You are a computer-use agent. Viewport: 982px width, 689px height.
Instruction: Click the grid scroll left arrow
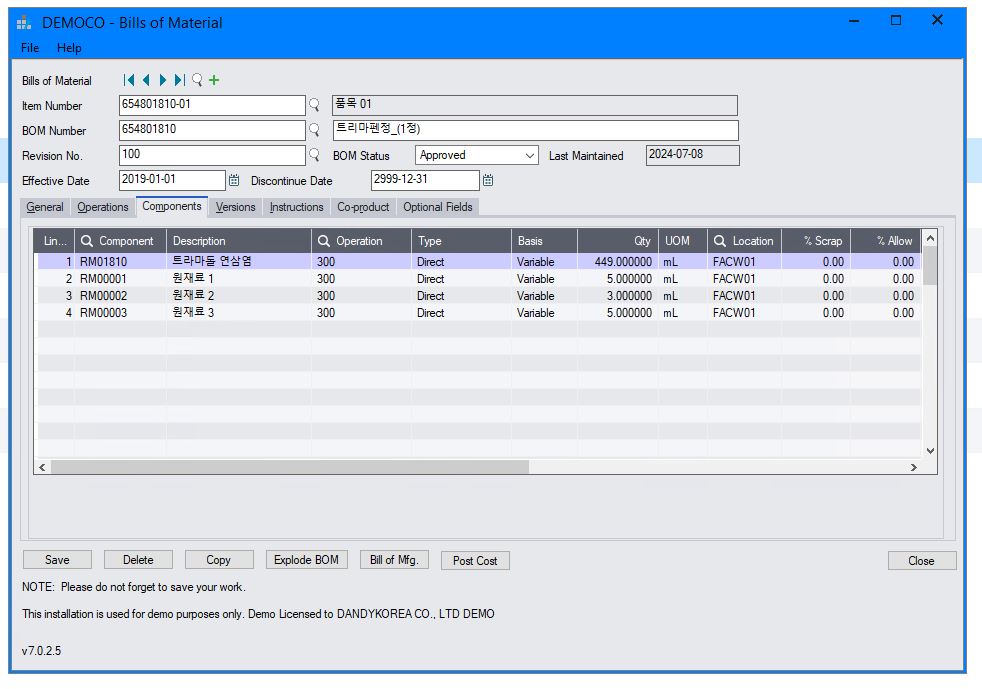[x=42, y=467]
